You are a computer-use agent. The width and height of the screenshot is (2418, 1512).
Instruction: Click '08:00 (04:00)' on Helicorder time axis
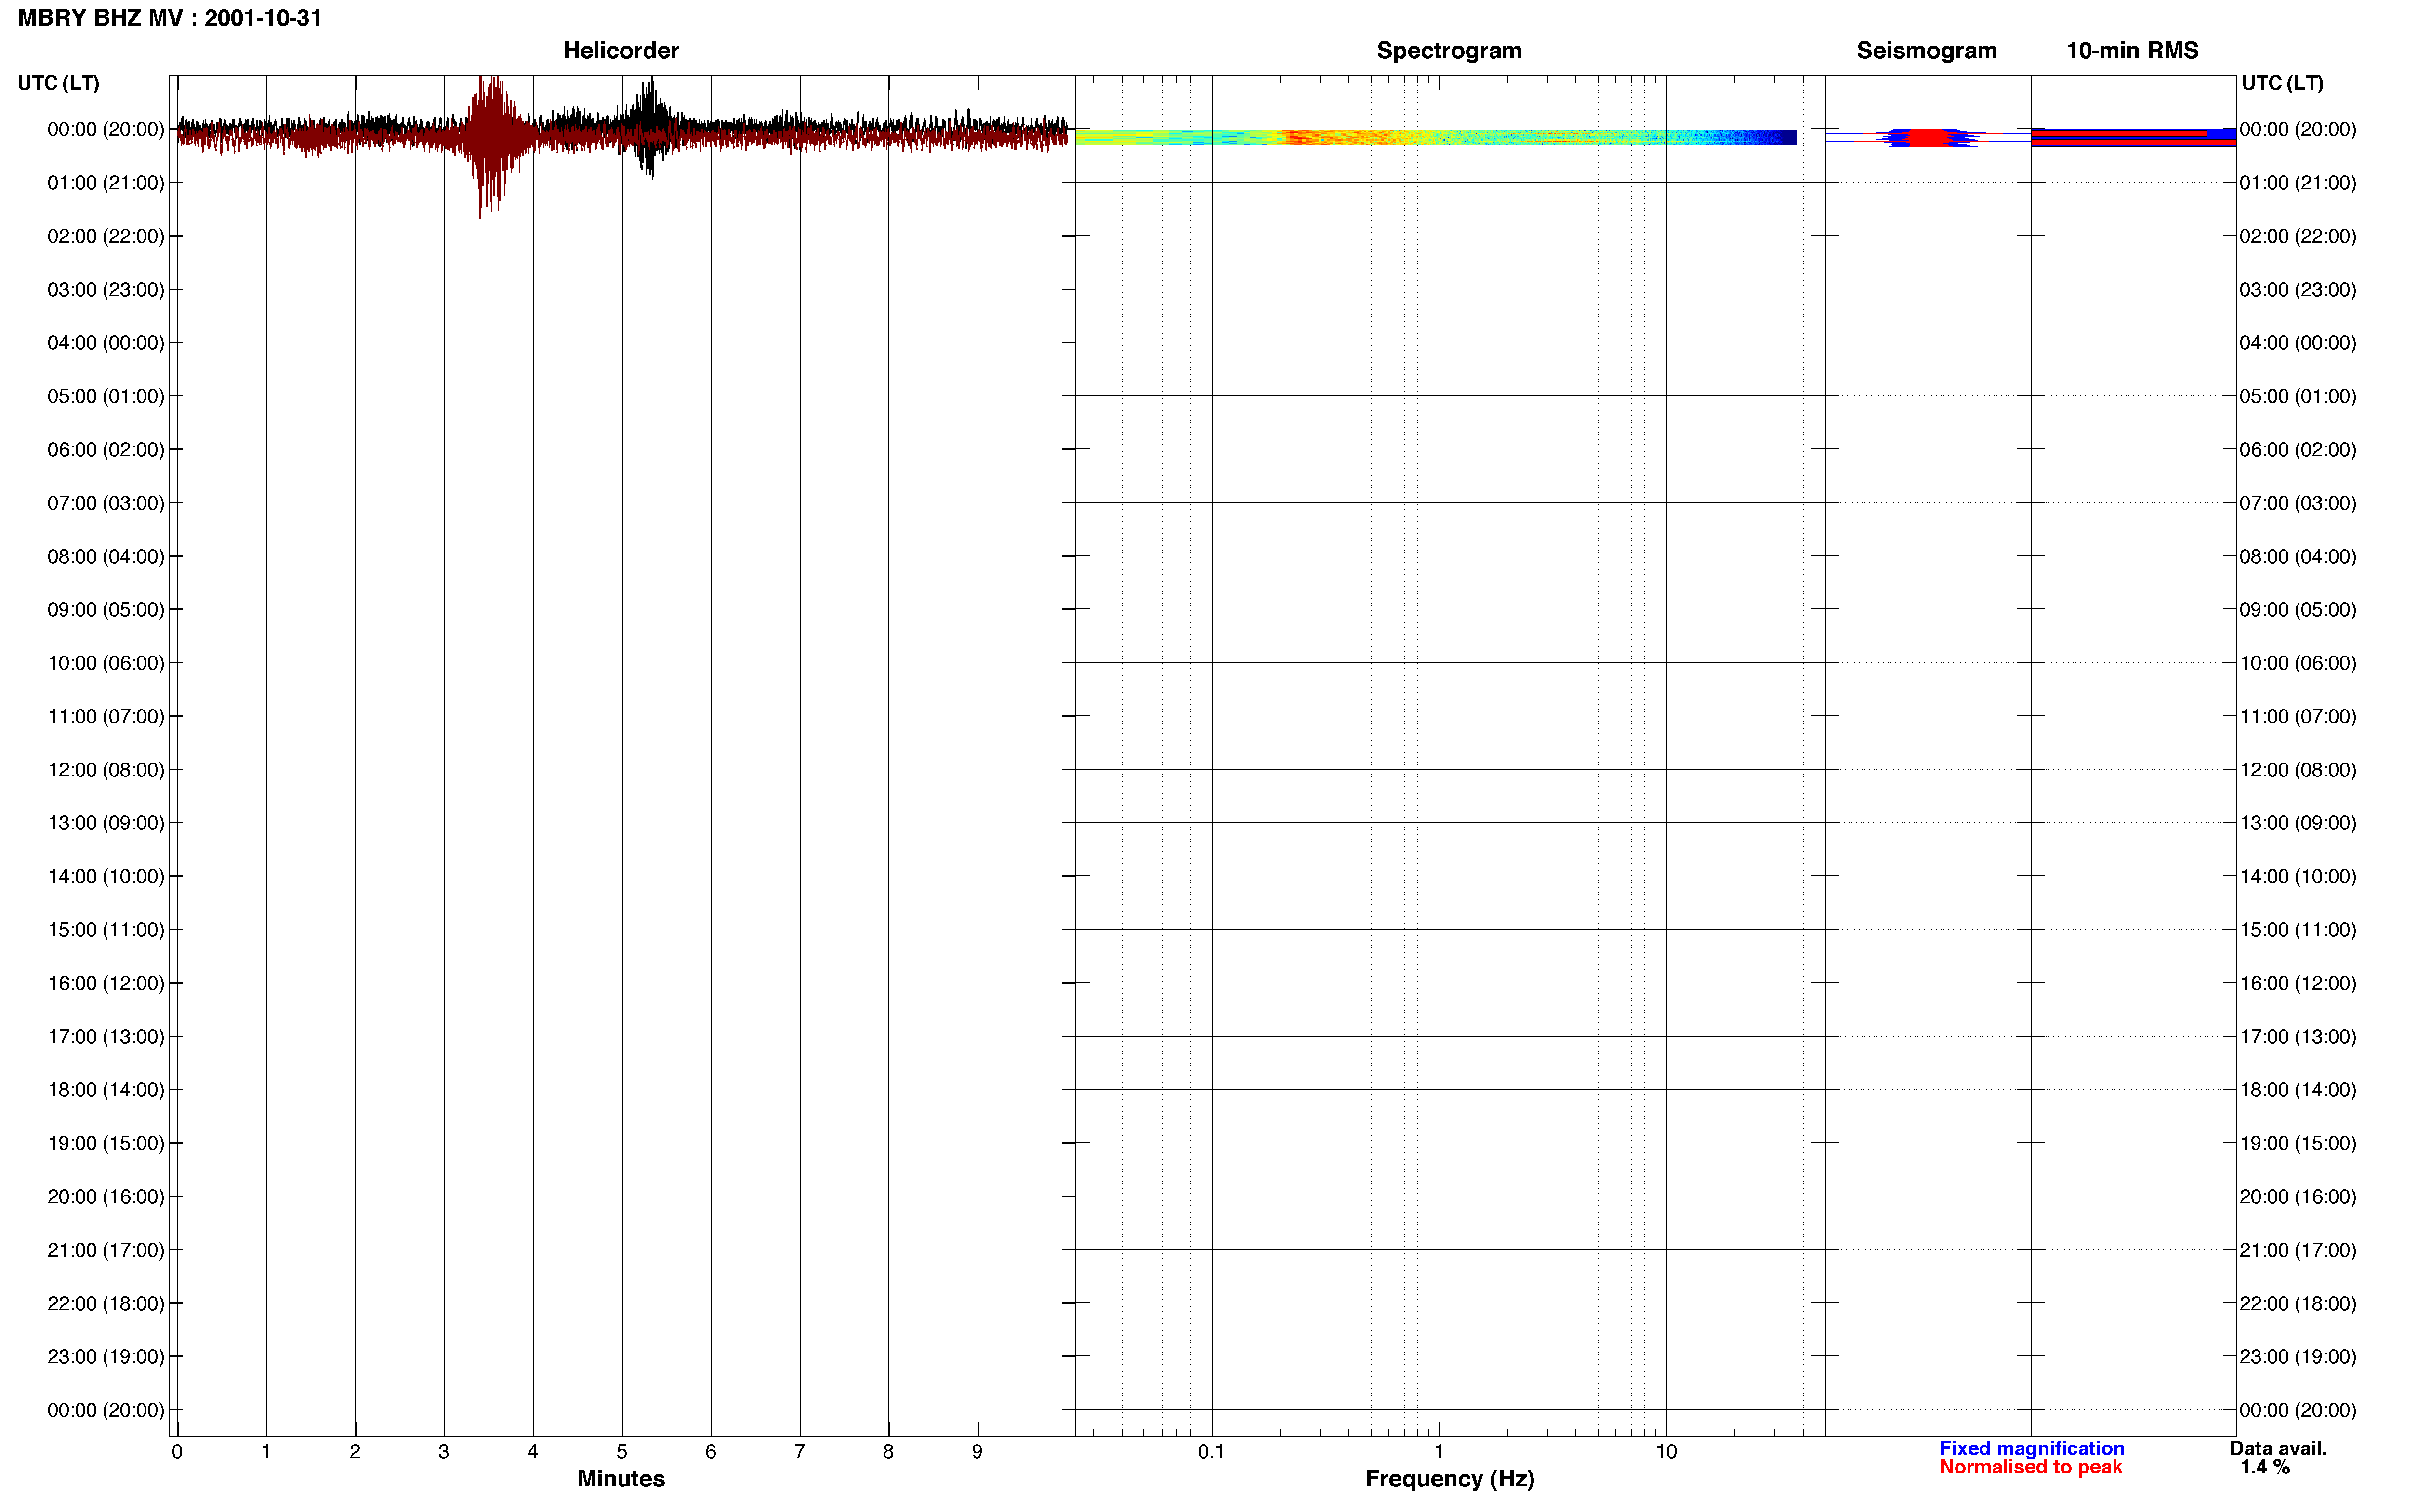[106, 557]
